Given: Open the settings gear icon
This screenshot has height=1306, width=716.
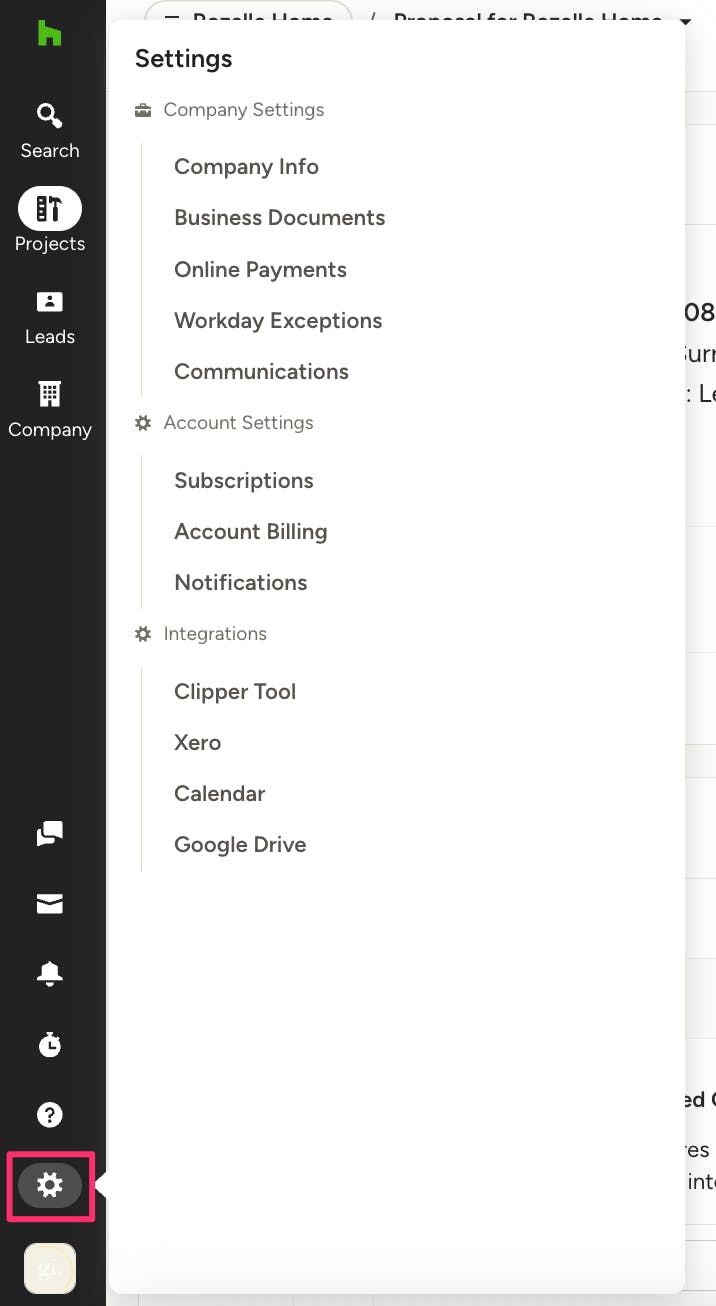Looking at the screenshot, I should [49, 1185].
